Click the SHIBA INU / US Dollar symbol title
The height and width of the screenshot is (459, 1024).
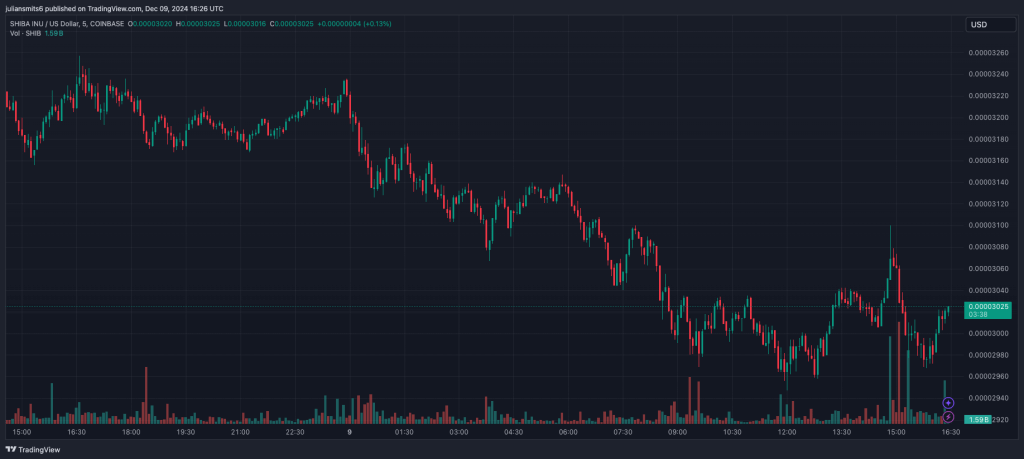click(x=67, y=24)
